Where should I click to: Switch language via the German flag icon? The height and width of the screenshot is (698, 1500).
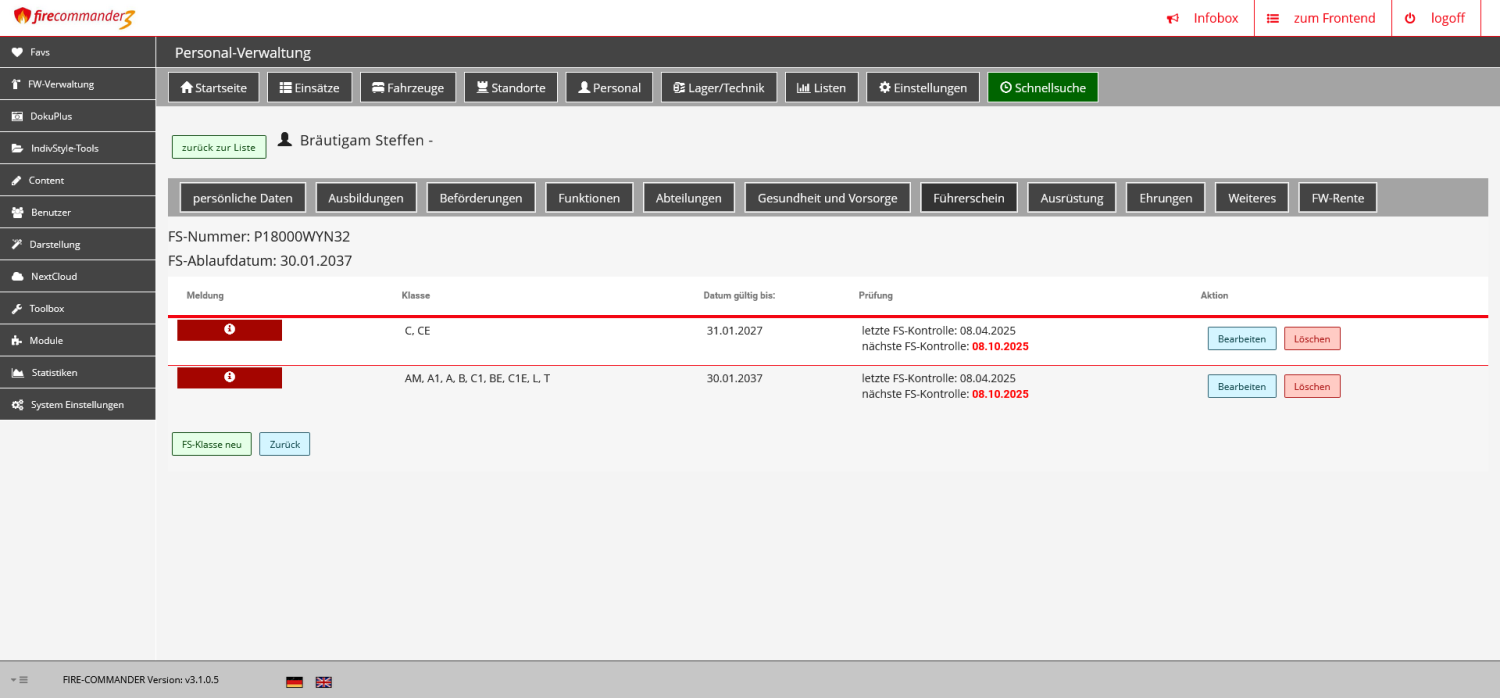pyautogui.click(x=294, y=682)
